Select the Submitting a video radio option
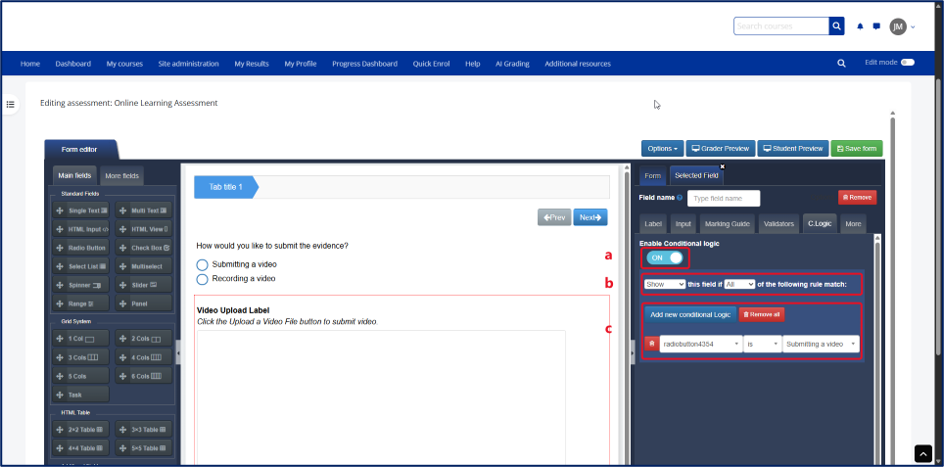Screen dimensions: 944x467 (x=202, y=265)
